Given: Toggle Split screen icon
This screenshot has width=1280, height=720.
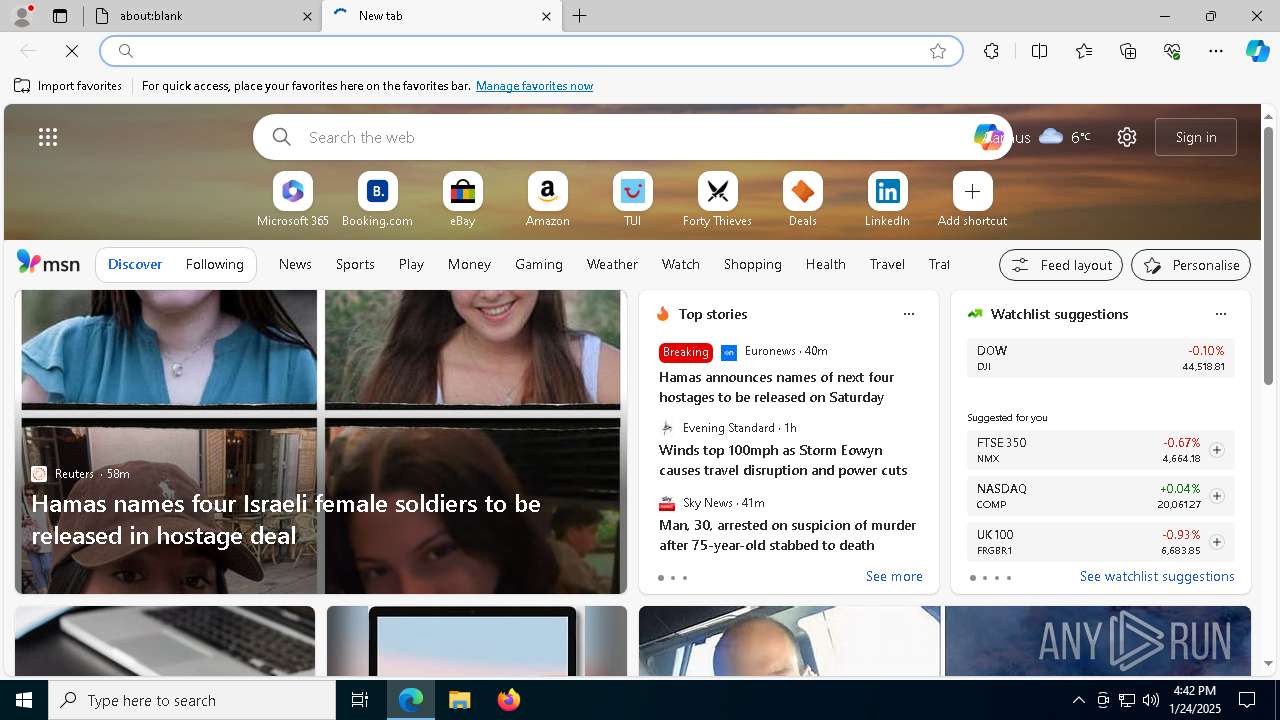Looking at the screenshot, I should (1039, 51).
